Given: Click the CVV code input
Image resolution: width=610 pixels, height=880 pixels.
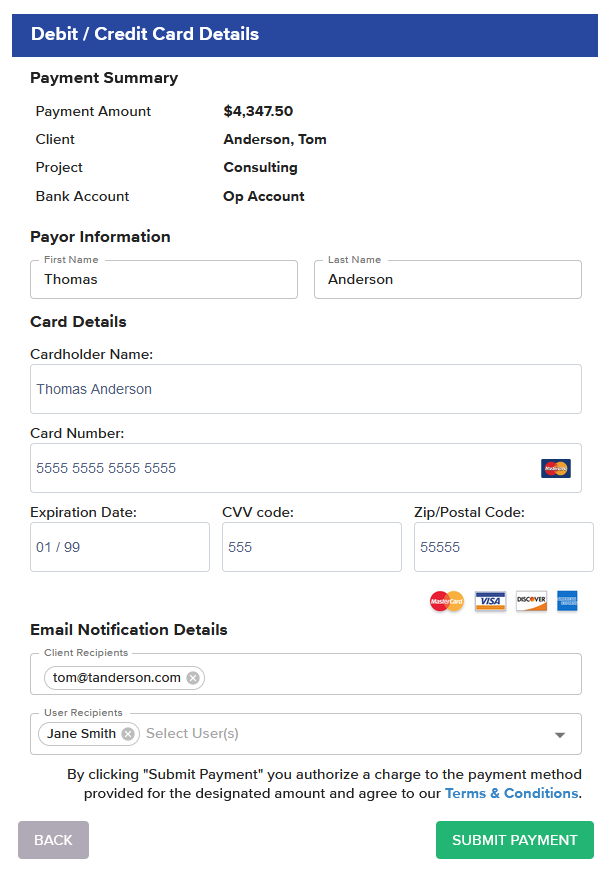Looking at the screenshot, I should click(312, 547).
